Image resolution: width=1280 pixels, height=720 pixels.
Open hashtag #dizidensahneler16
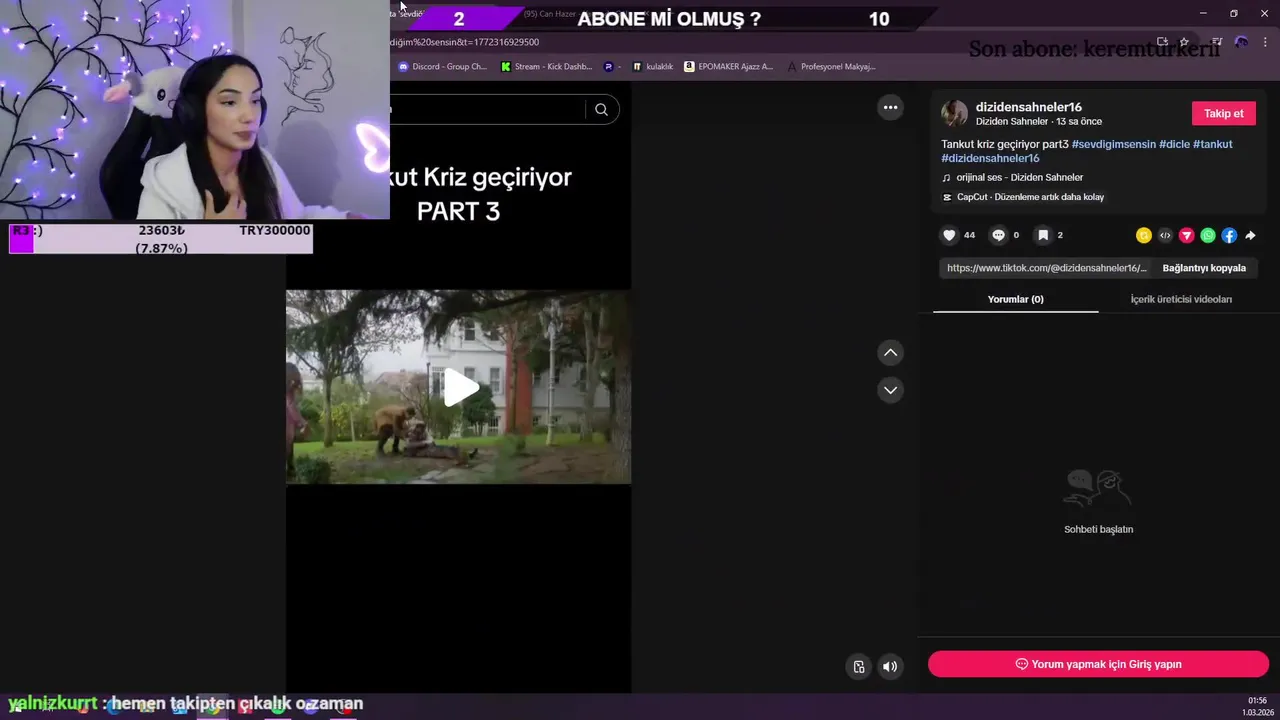tap(990, 158)
